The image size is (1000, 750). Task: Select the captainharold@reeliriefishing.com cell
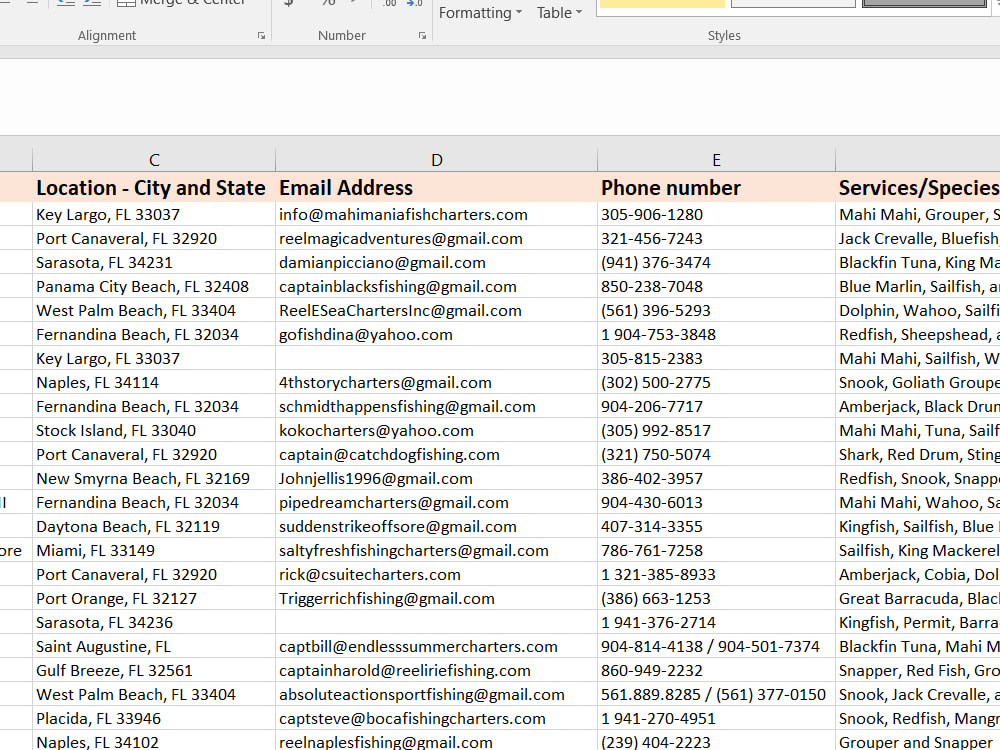tap(436, 671)
